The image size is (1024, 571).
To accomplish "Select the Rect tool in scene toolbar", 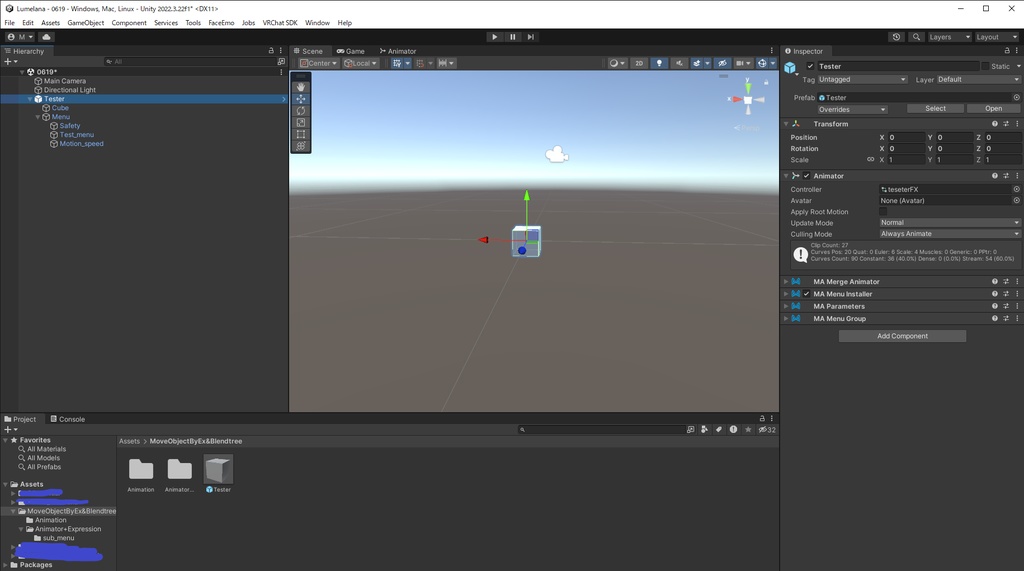I will (300, 134).
